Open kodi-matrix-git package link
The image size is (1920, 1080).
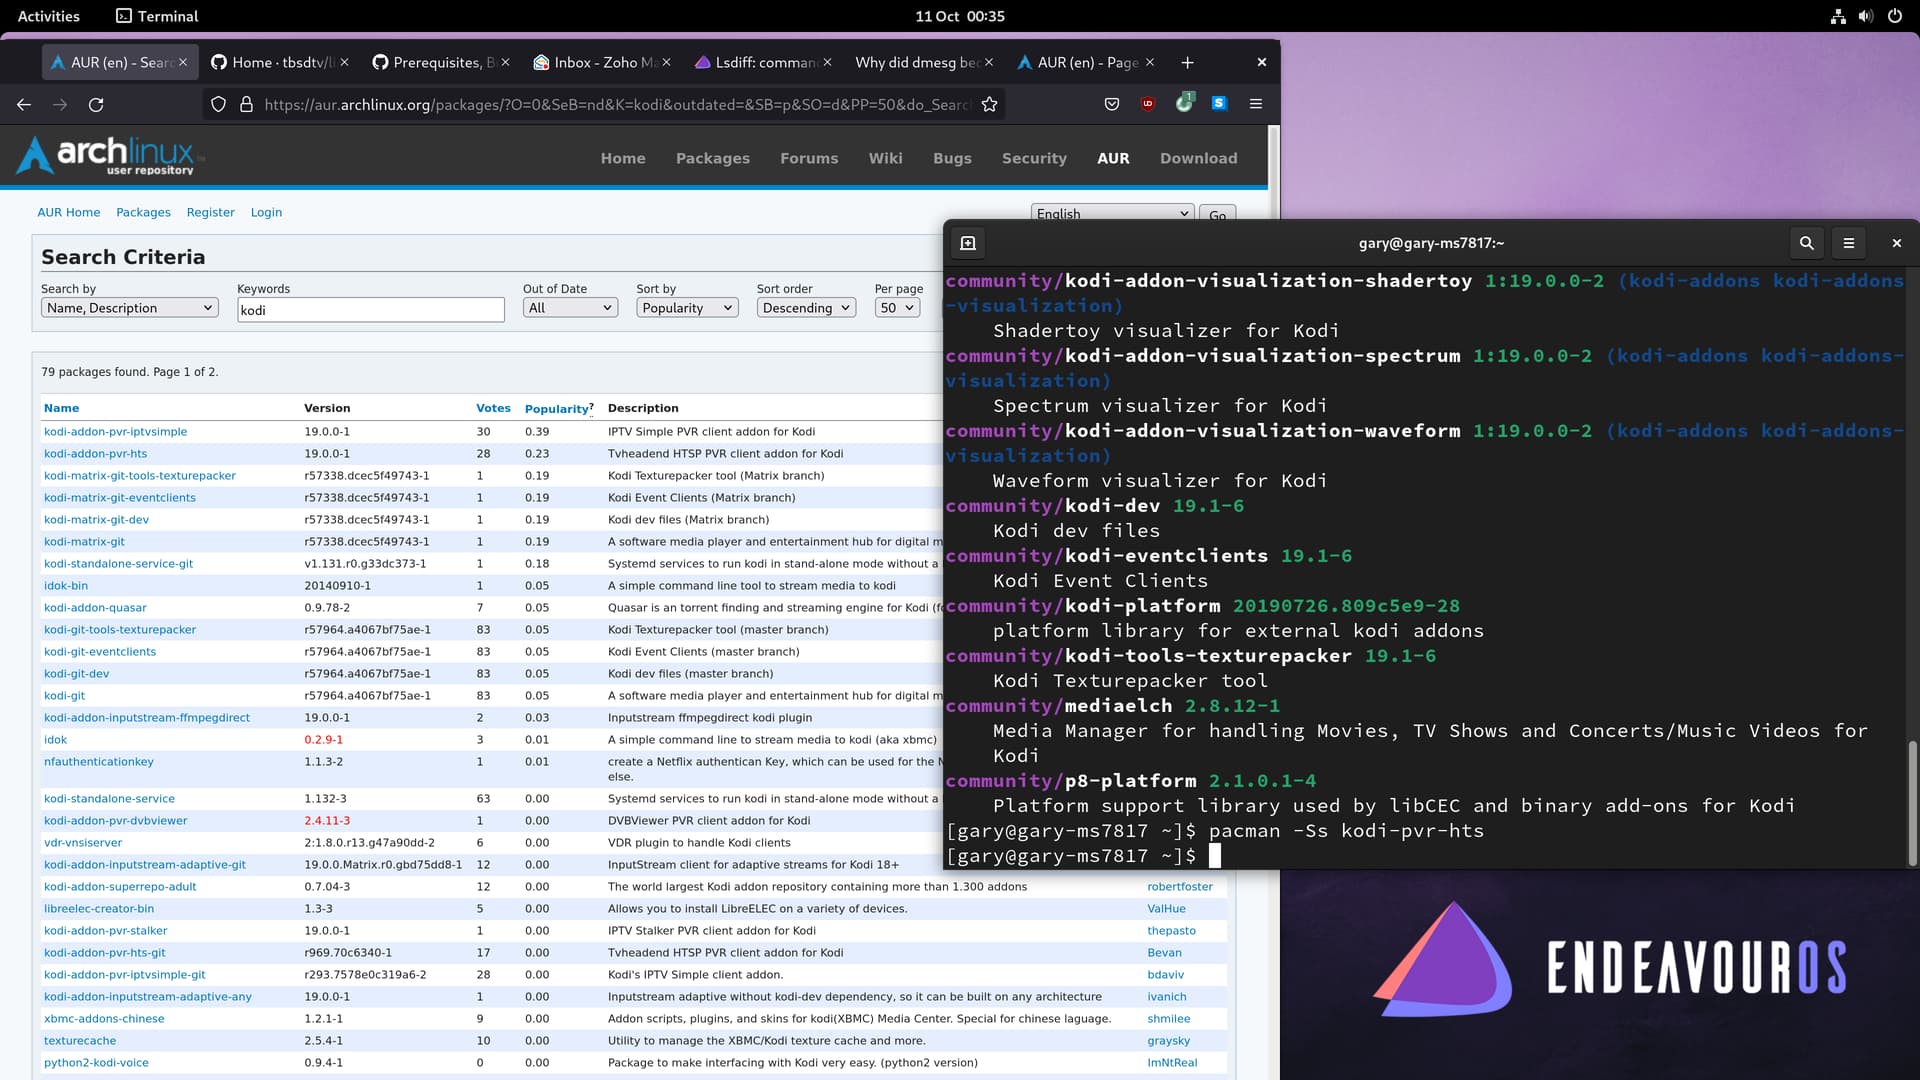84,541
